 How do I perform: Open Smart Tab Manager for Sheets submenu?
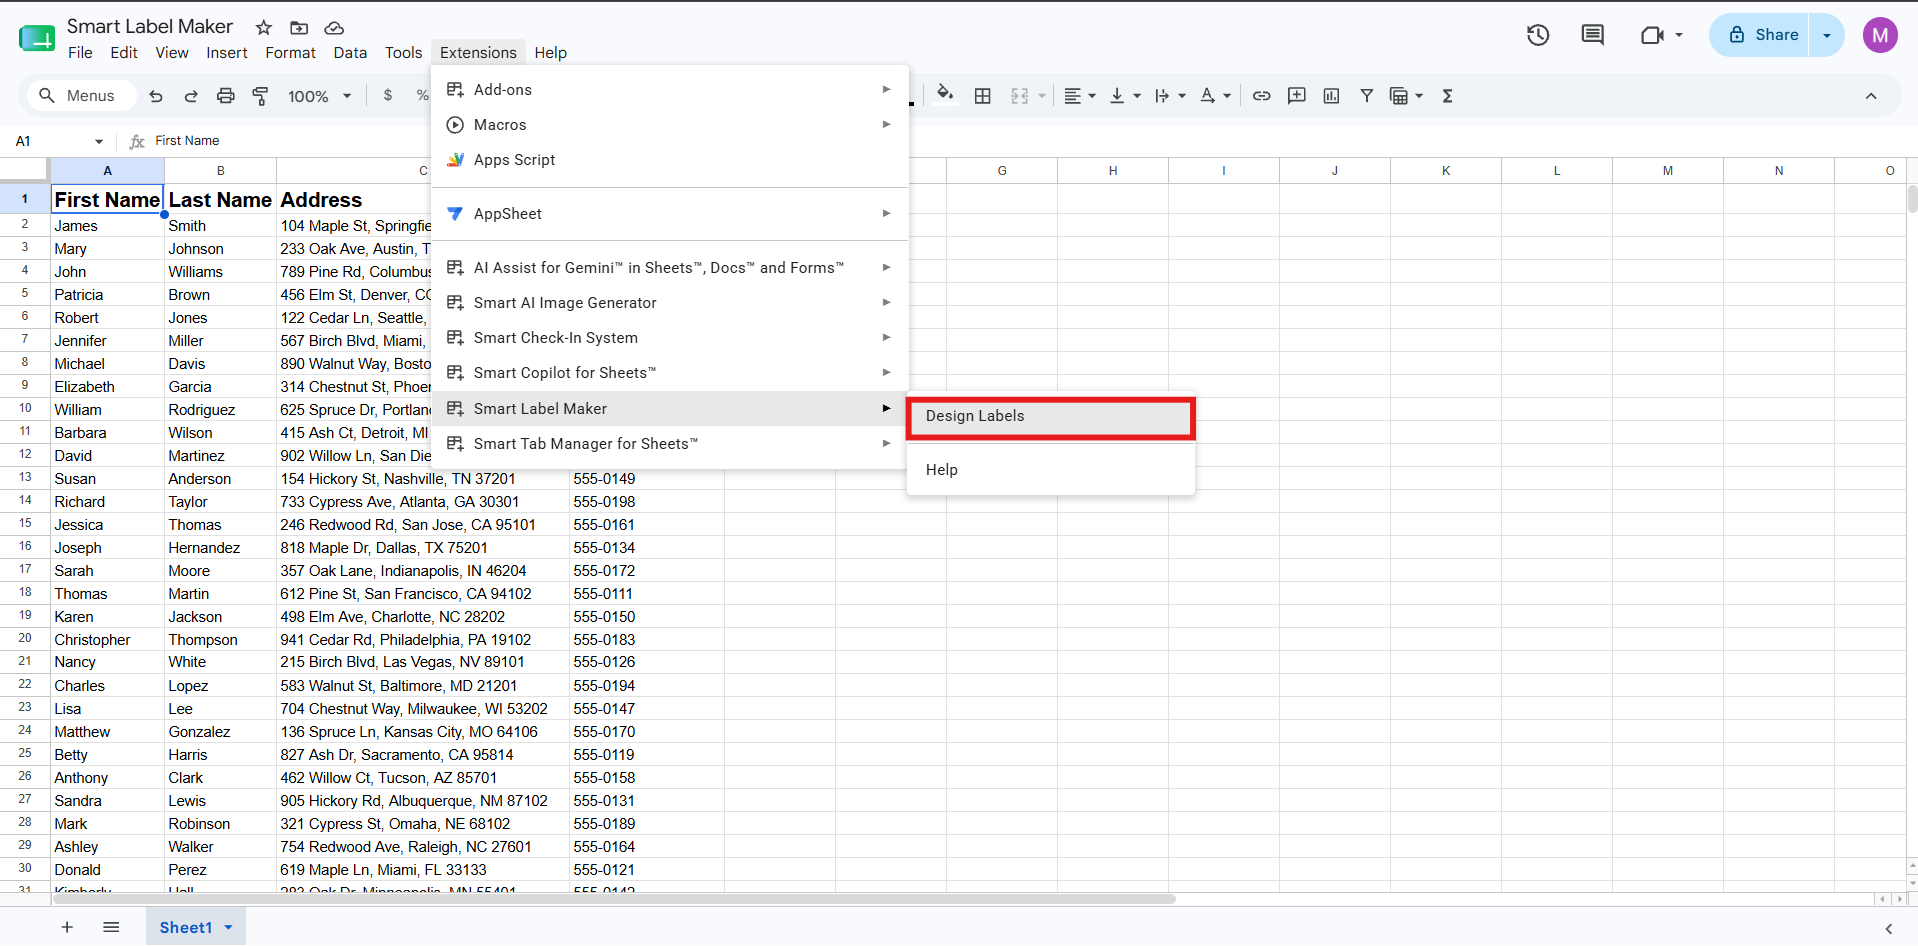(669, 444)
